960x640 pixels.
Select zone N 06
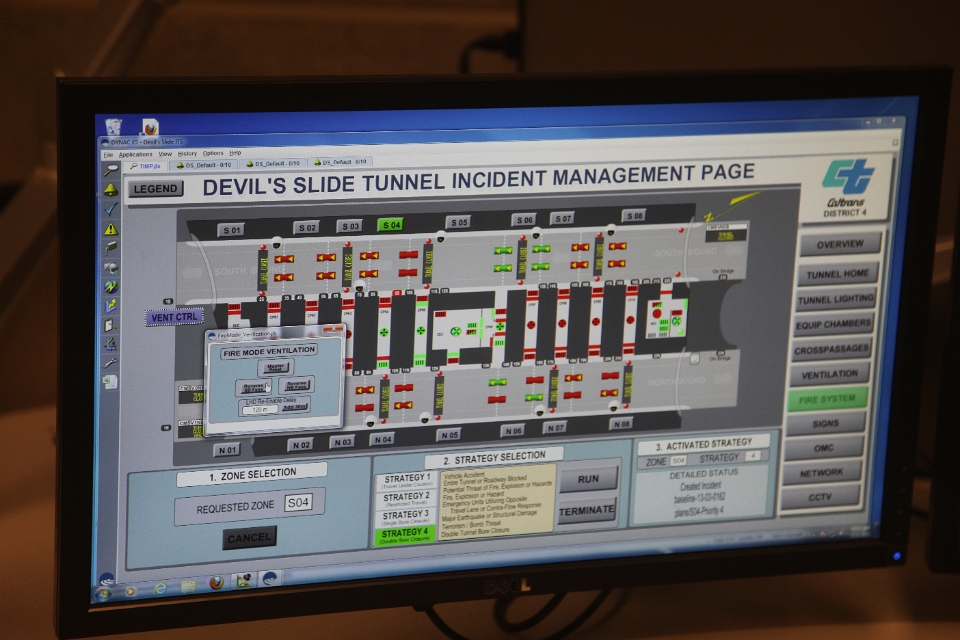[513, 431]
